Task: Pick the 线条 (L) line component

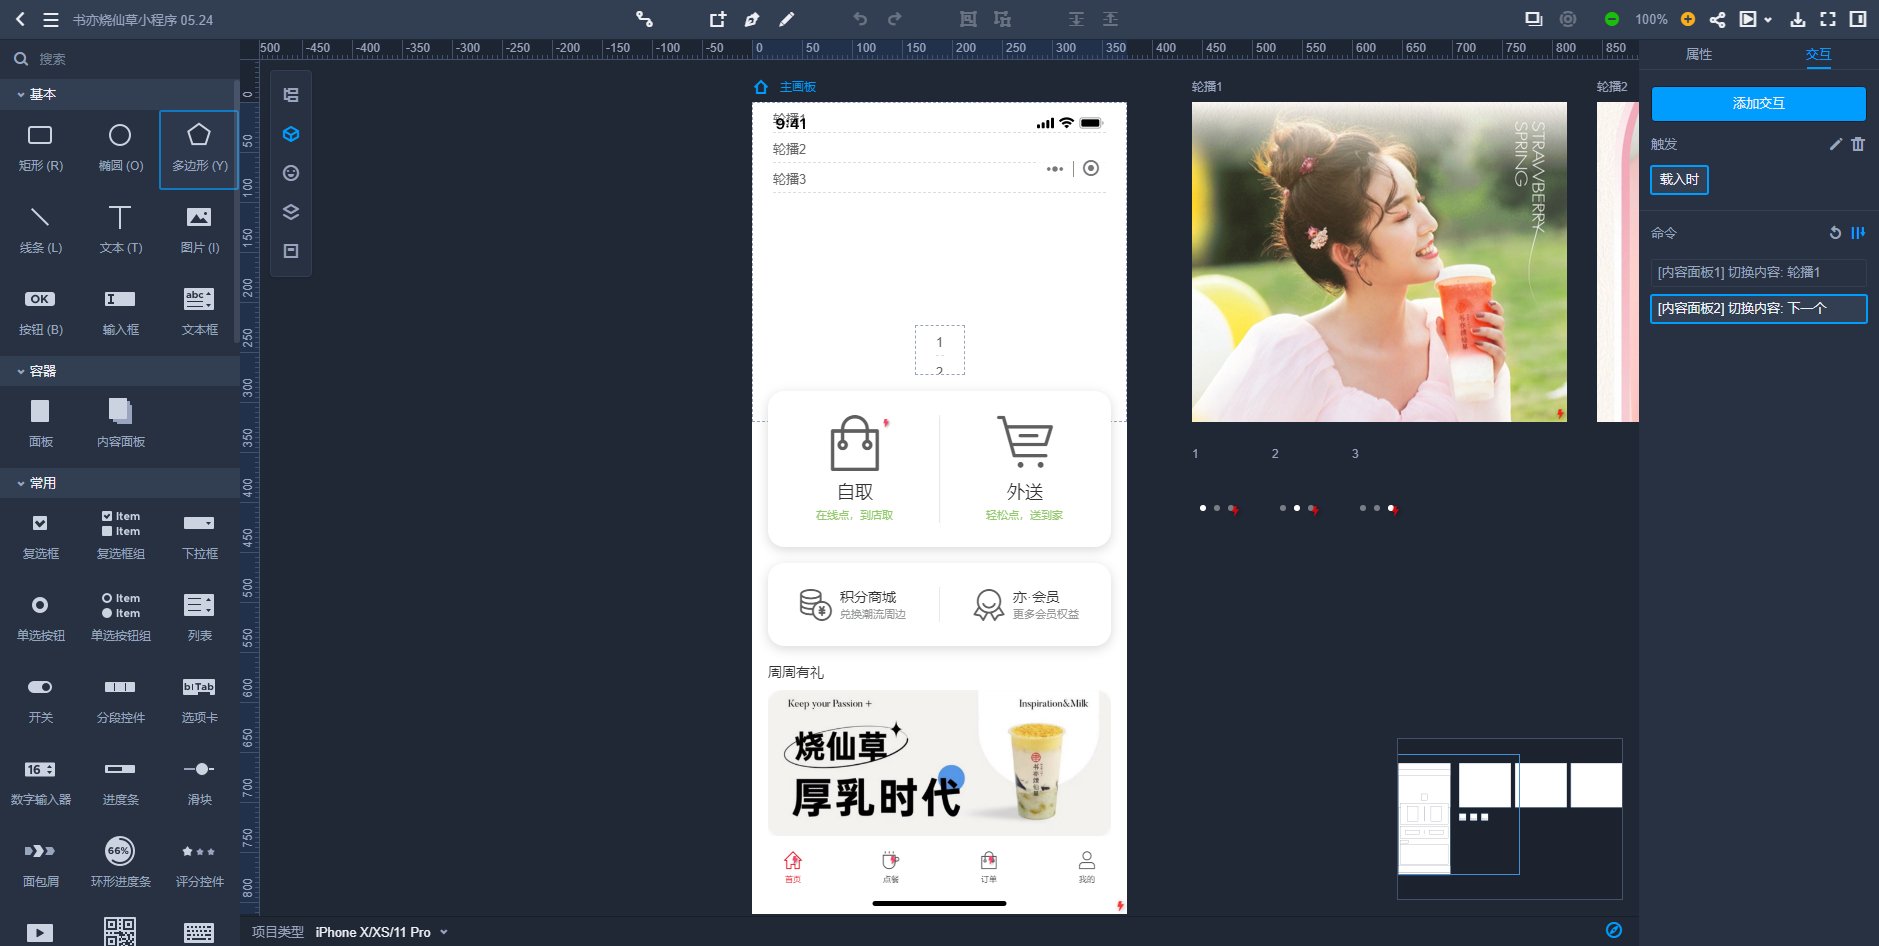Action: point(40,230)
